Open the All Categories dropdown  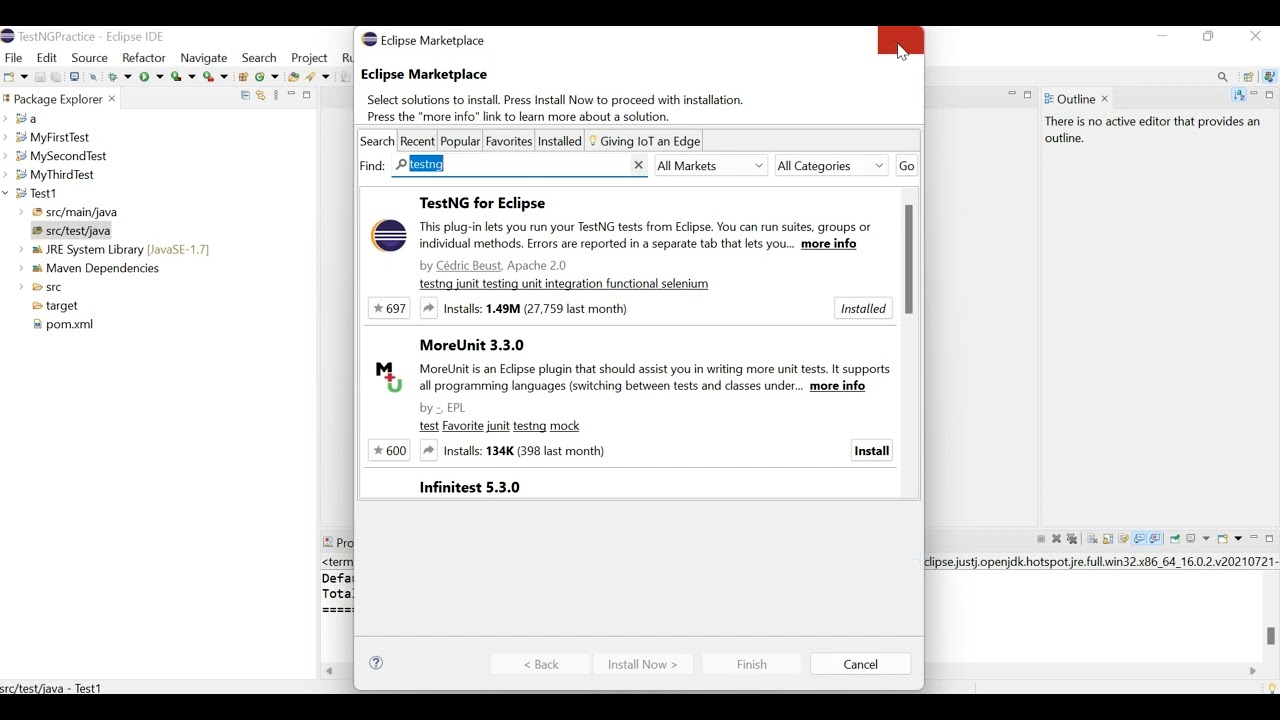pos(831,165)
